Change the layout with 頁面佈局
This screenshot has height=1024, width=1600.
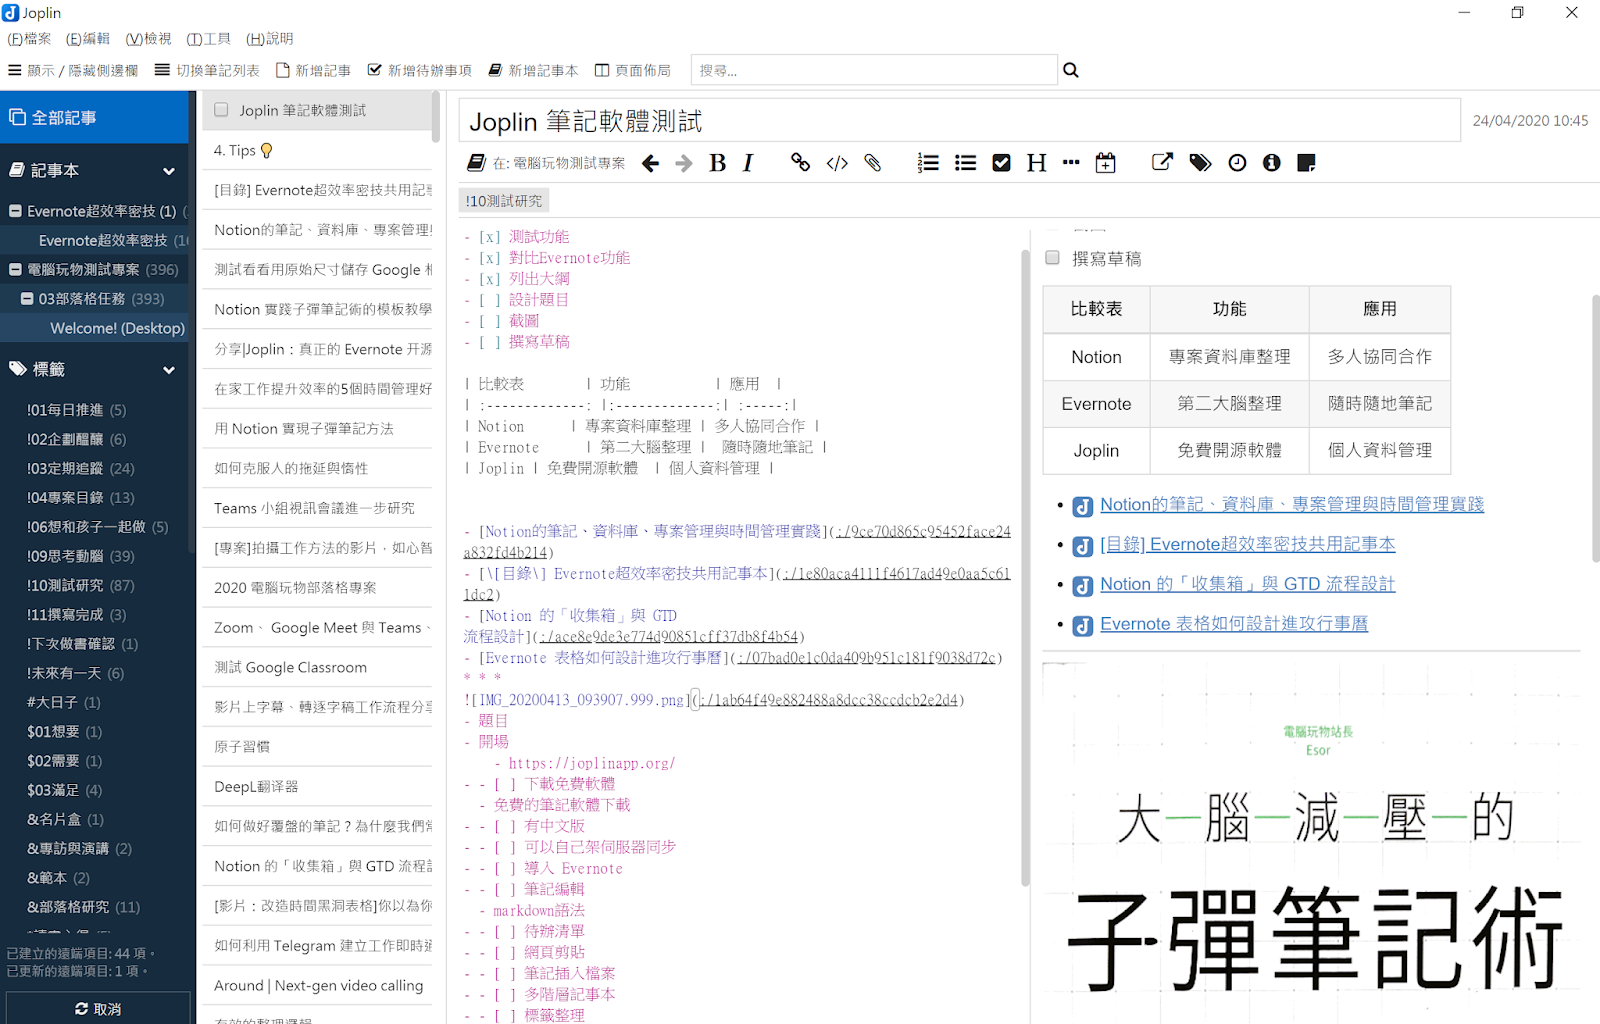[x=632, y=70]
